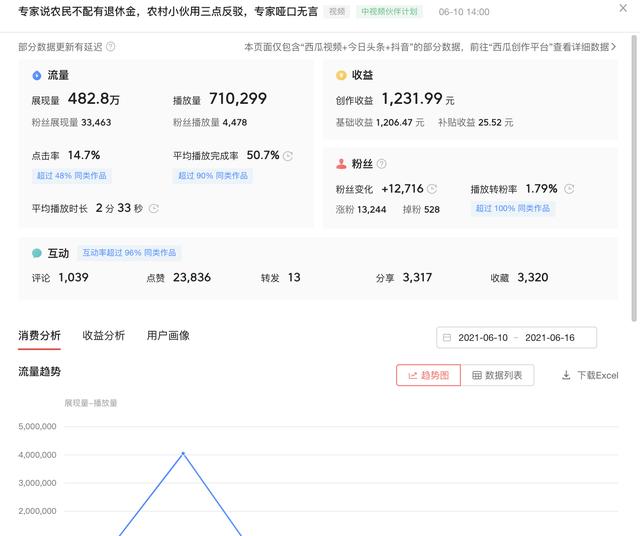This screenshot has width=640, height=536.
Task: Click the download icon for 下载Excel
Action: point(566,375)
